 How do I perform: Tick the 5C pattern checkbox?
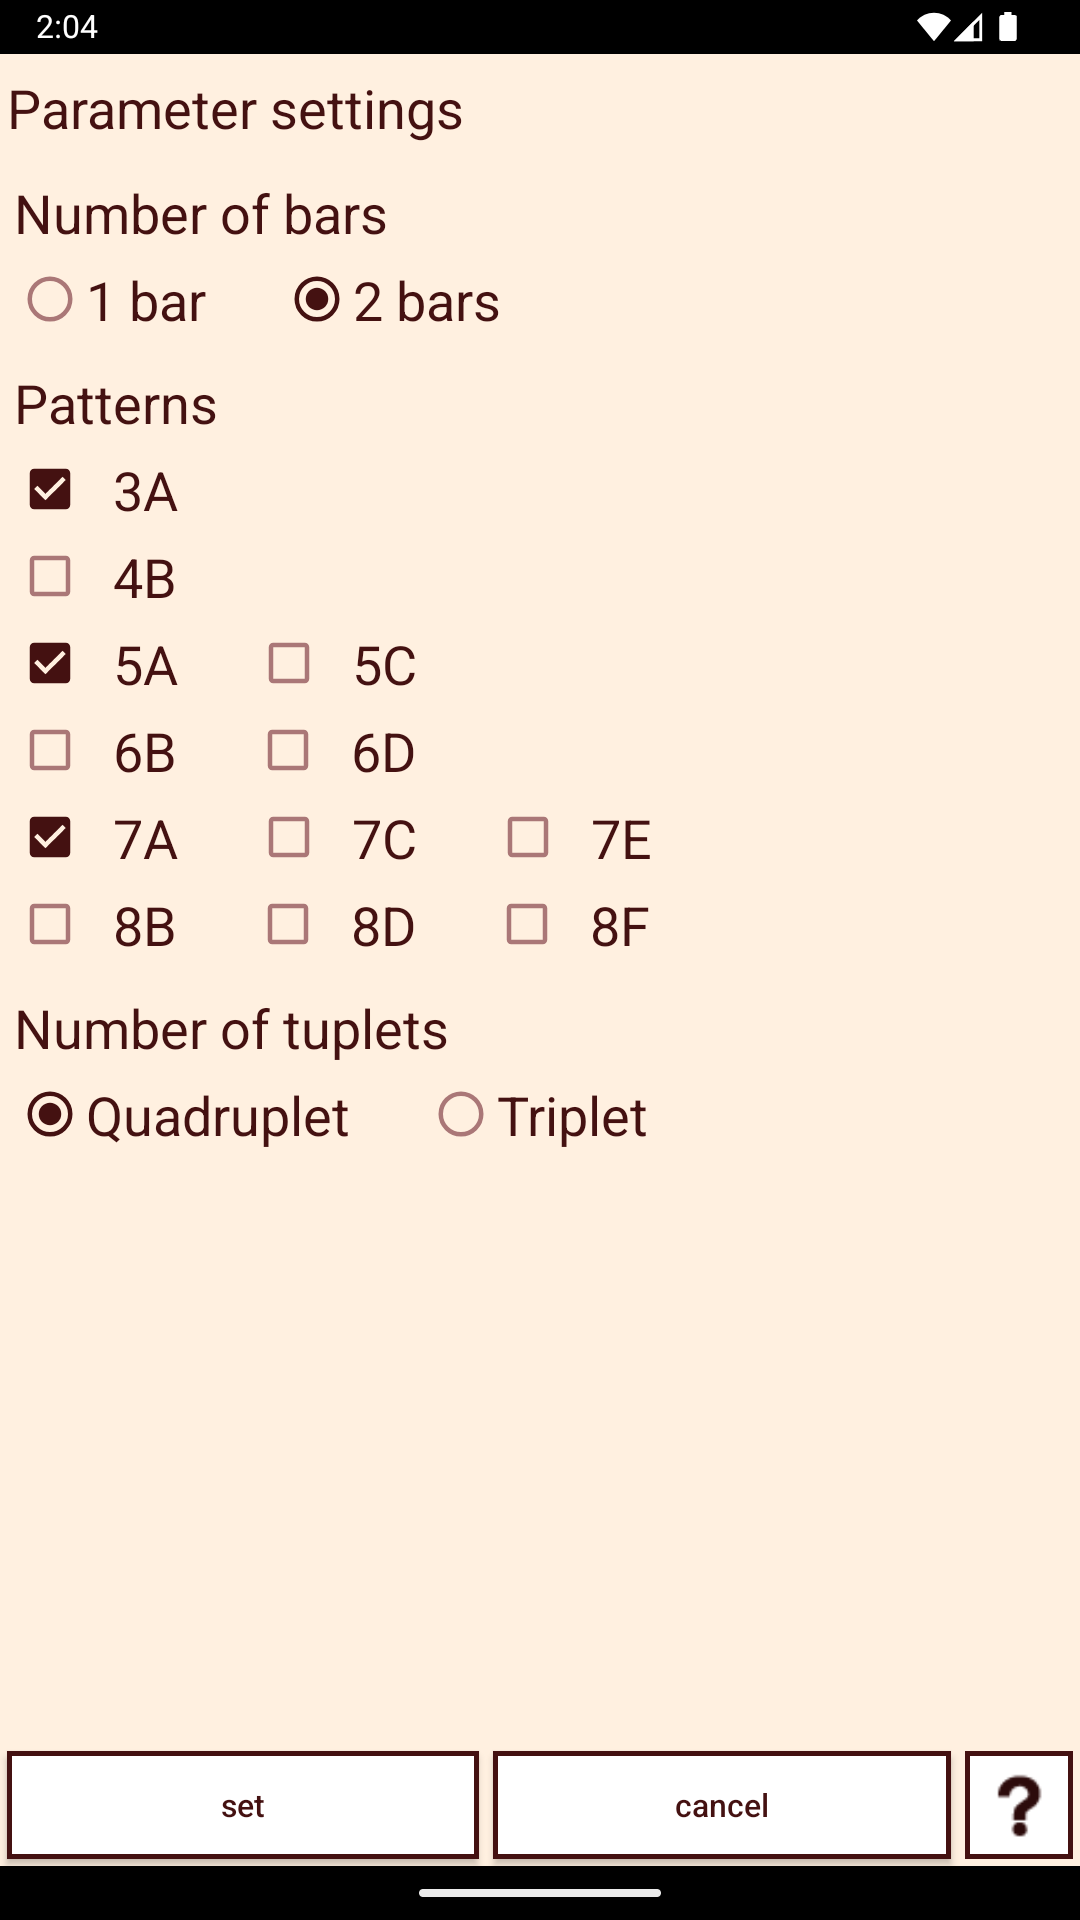[289, 664]
